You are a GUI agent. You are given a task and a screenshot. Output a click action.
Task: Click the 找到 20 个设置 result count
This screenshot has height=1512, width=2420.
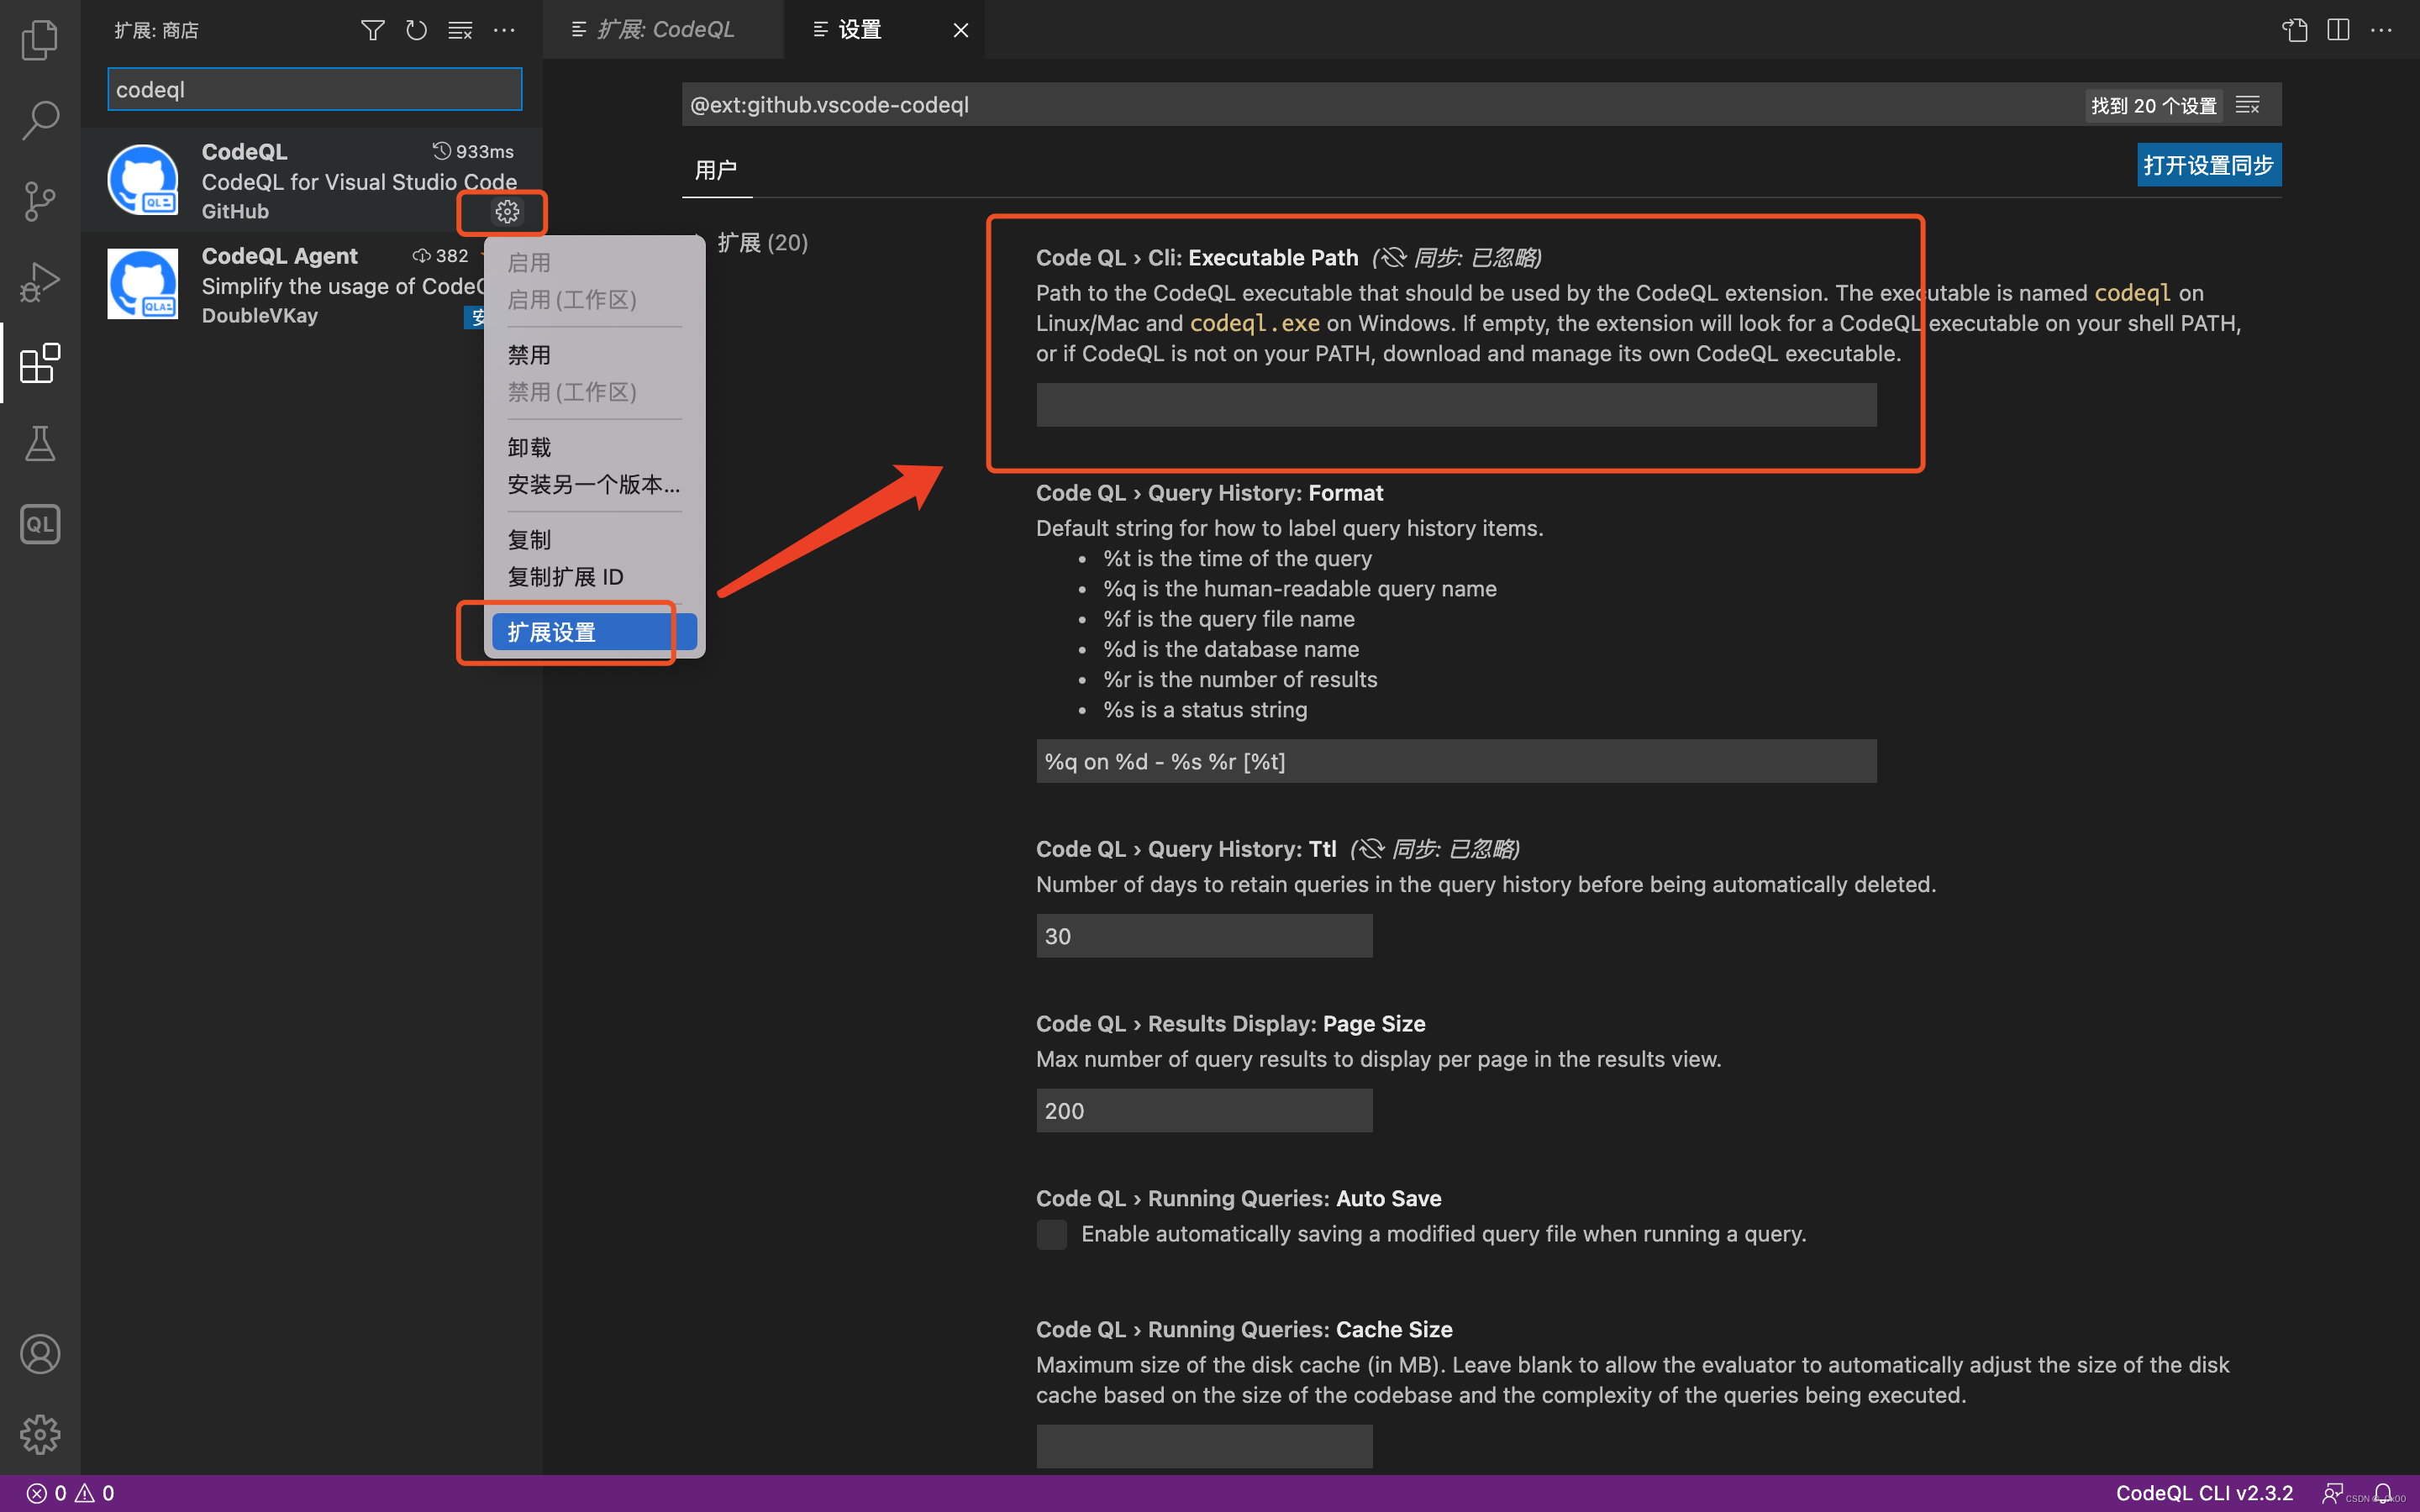coord(2153,105)
